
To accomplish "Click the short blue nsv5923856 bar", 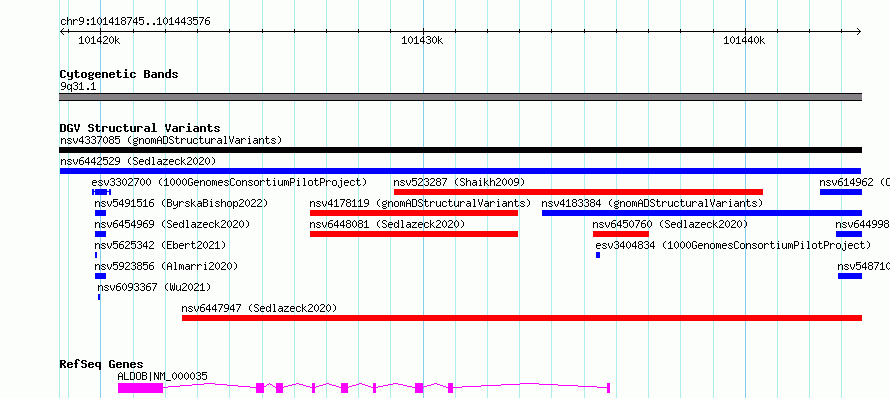I will pyautogui.click(x=100, y=276).
